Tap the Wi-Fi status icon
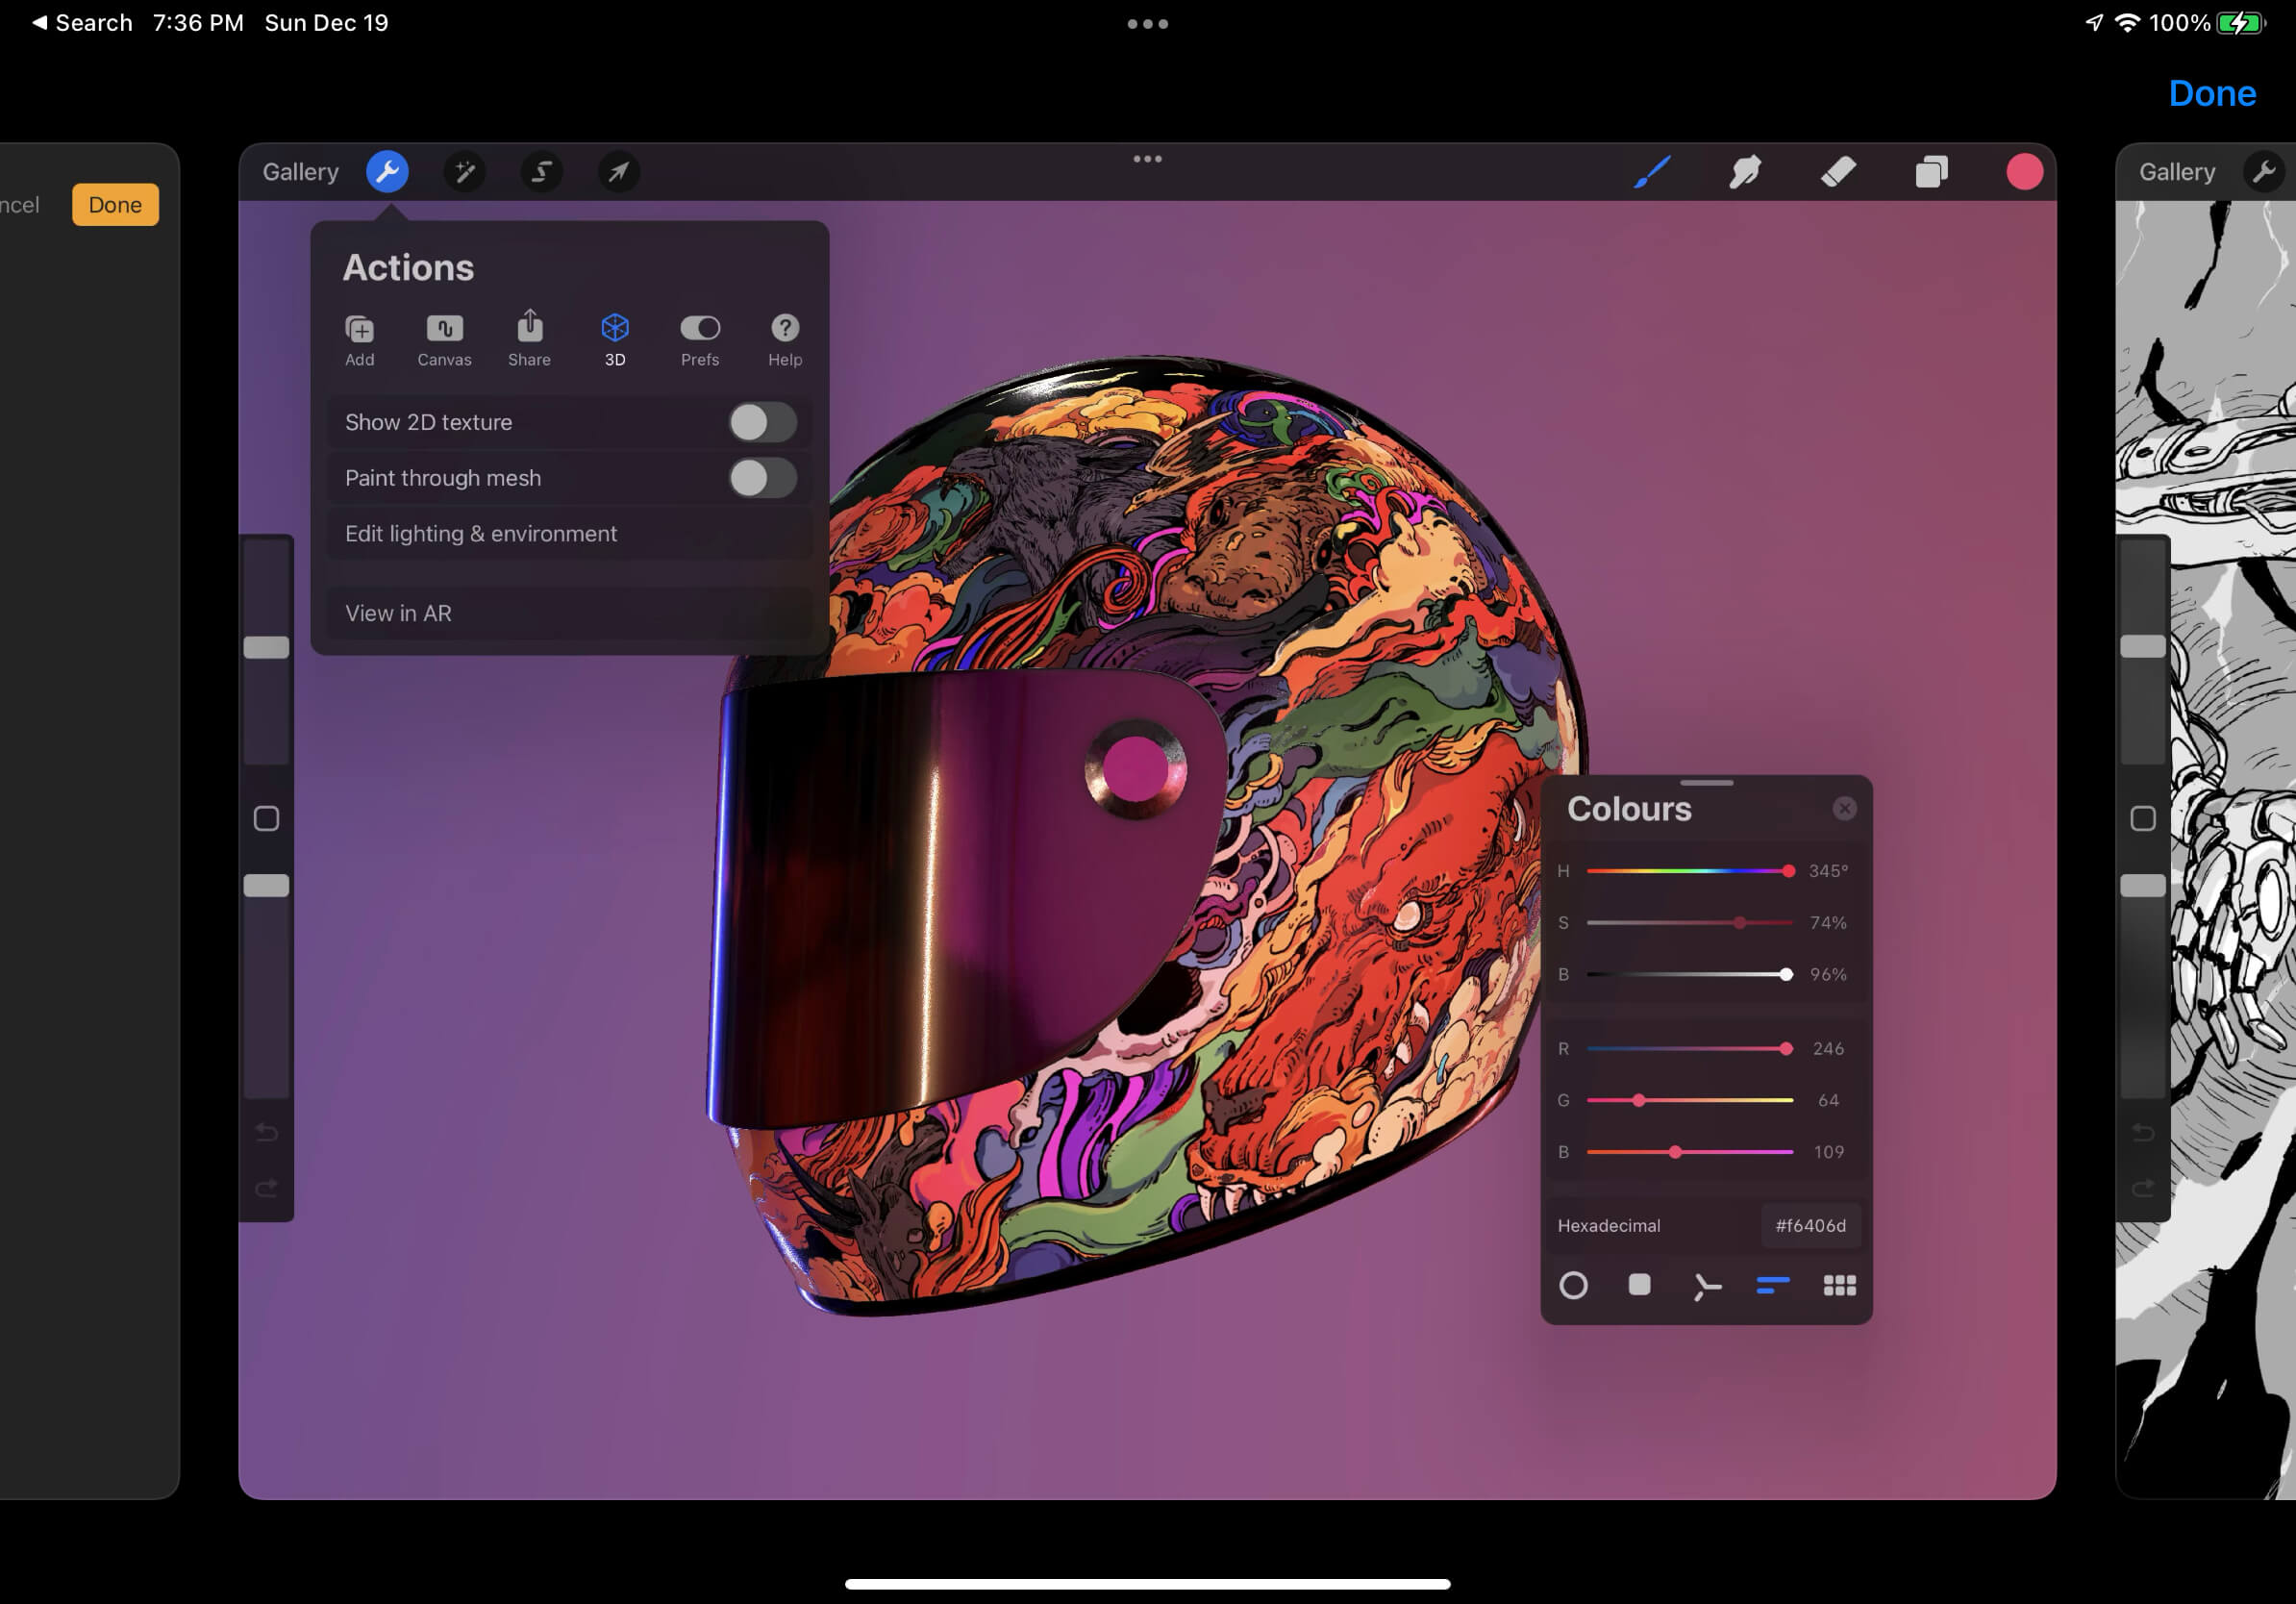 click(2127, 22)
